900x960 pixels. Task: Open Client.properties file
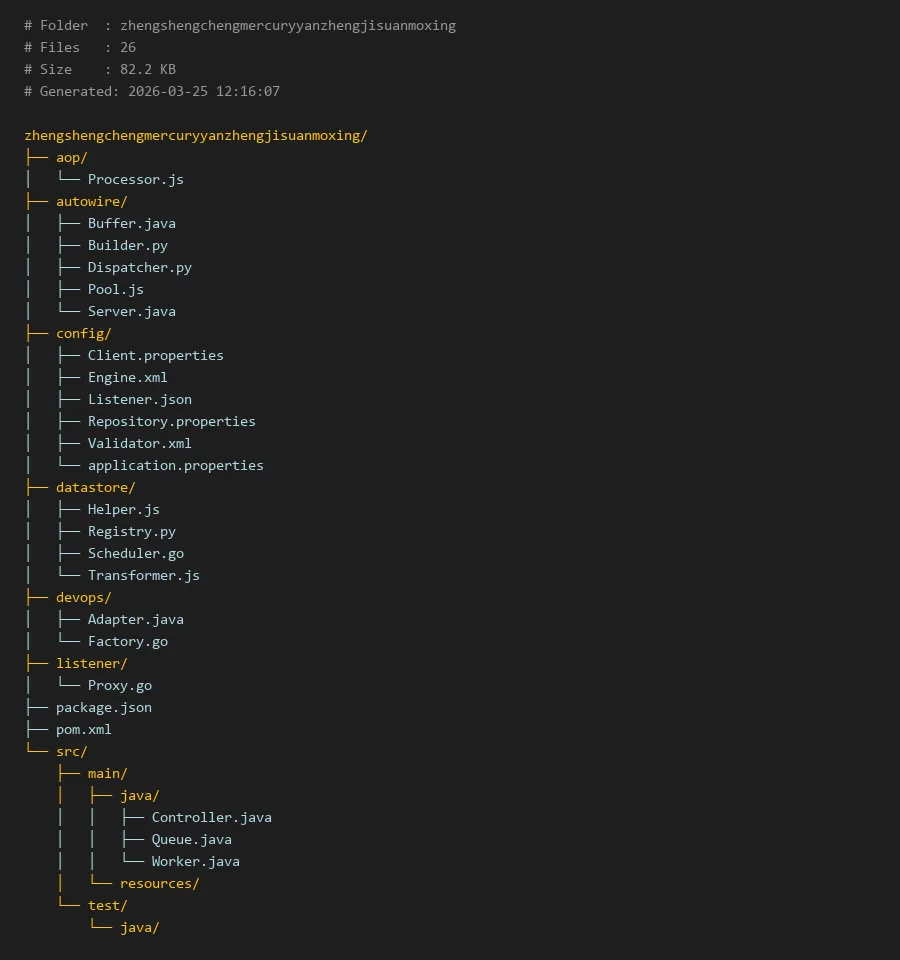(x=155, y=355)
